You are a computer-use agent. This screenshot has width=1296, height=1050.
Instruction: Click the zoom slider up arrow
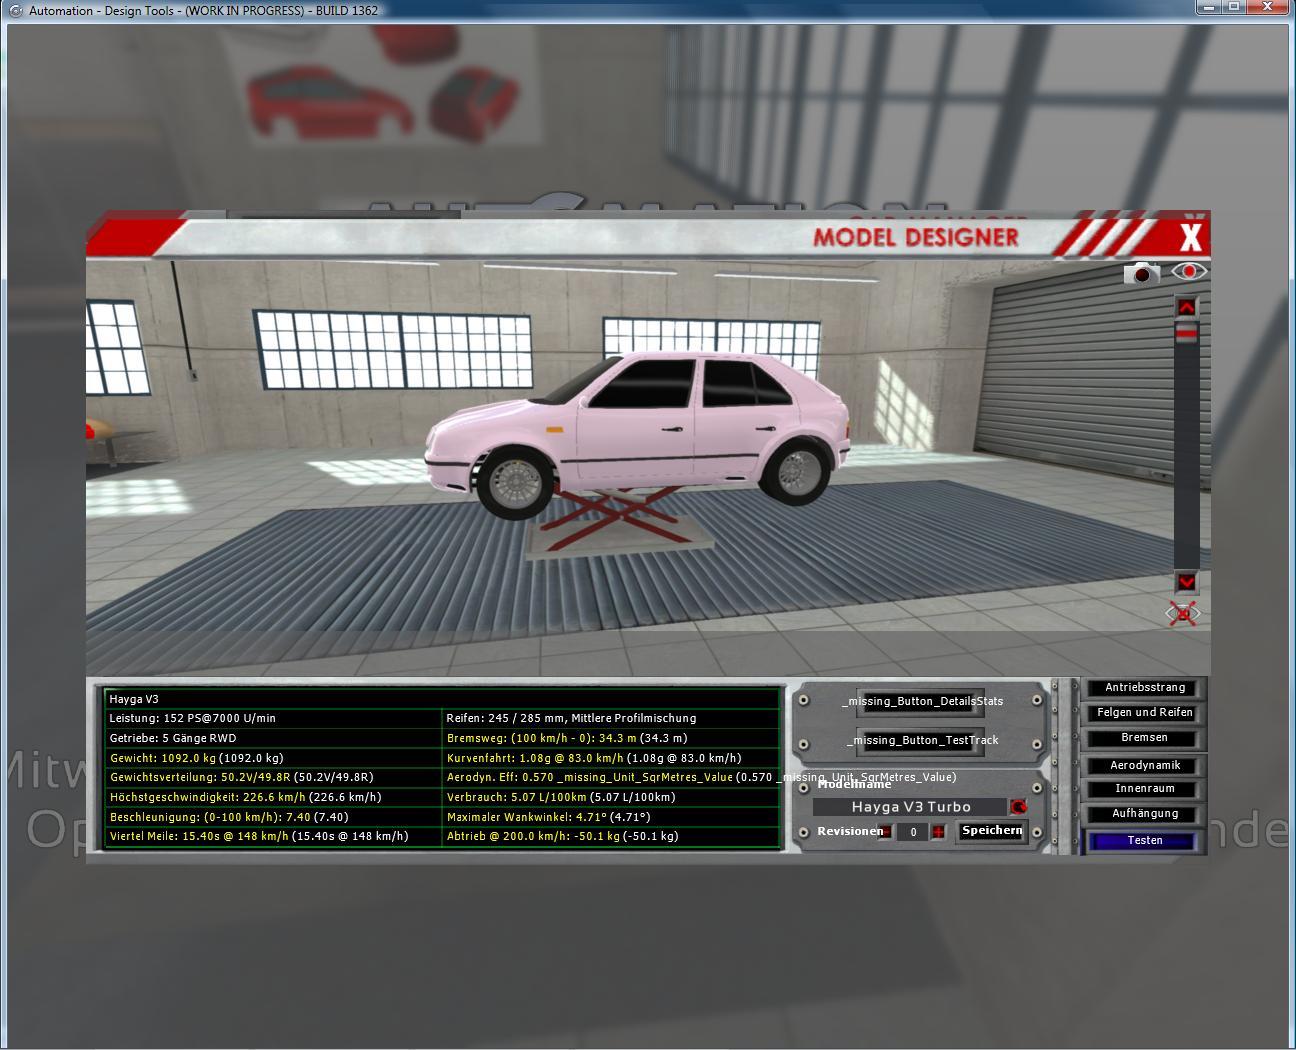tap(1186, 307)
